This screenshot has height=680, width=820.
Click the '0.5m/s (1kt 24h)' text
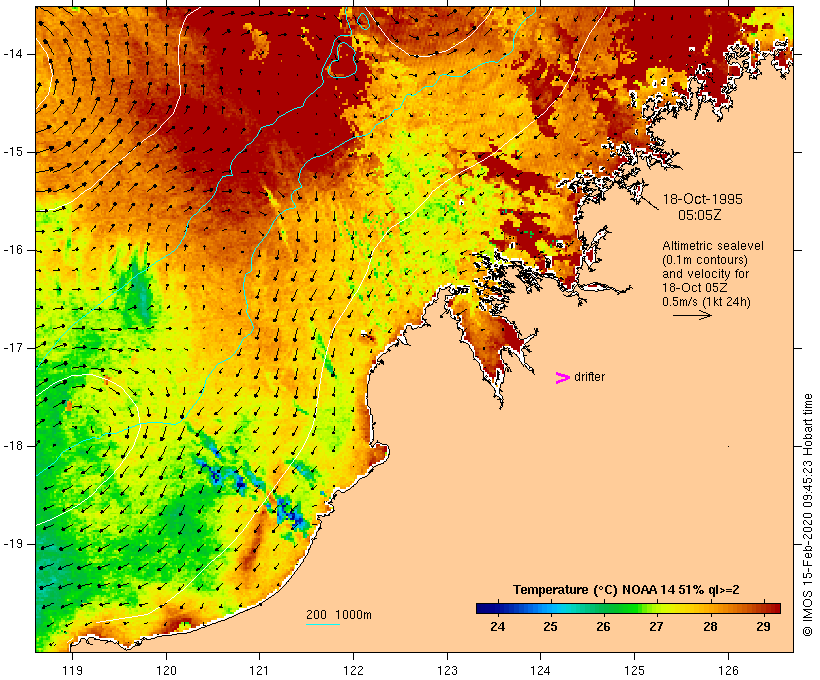[706, 302]
